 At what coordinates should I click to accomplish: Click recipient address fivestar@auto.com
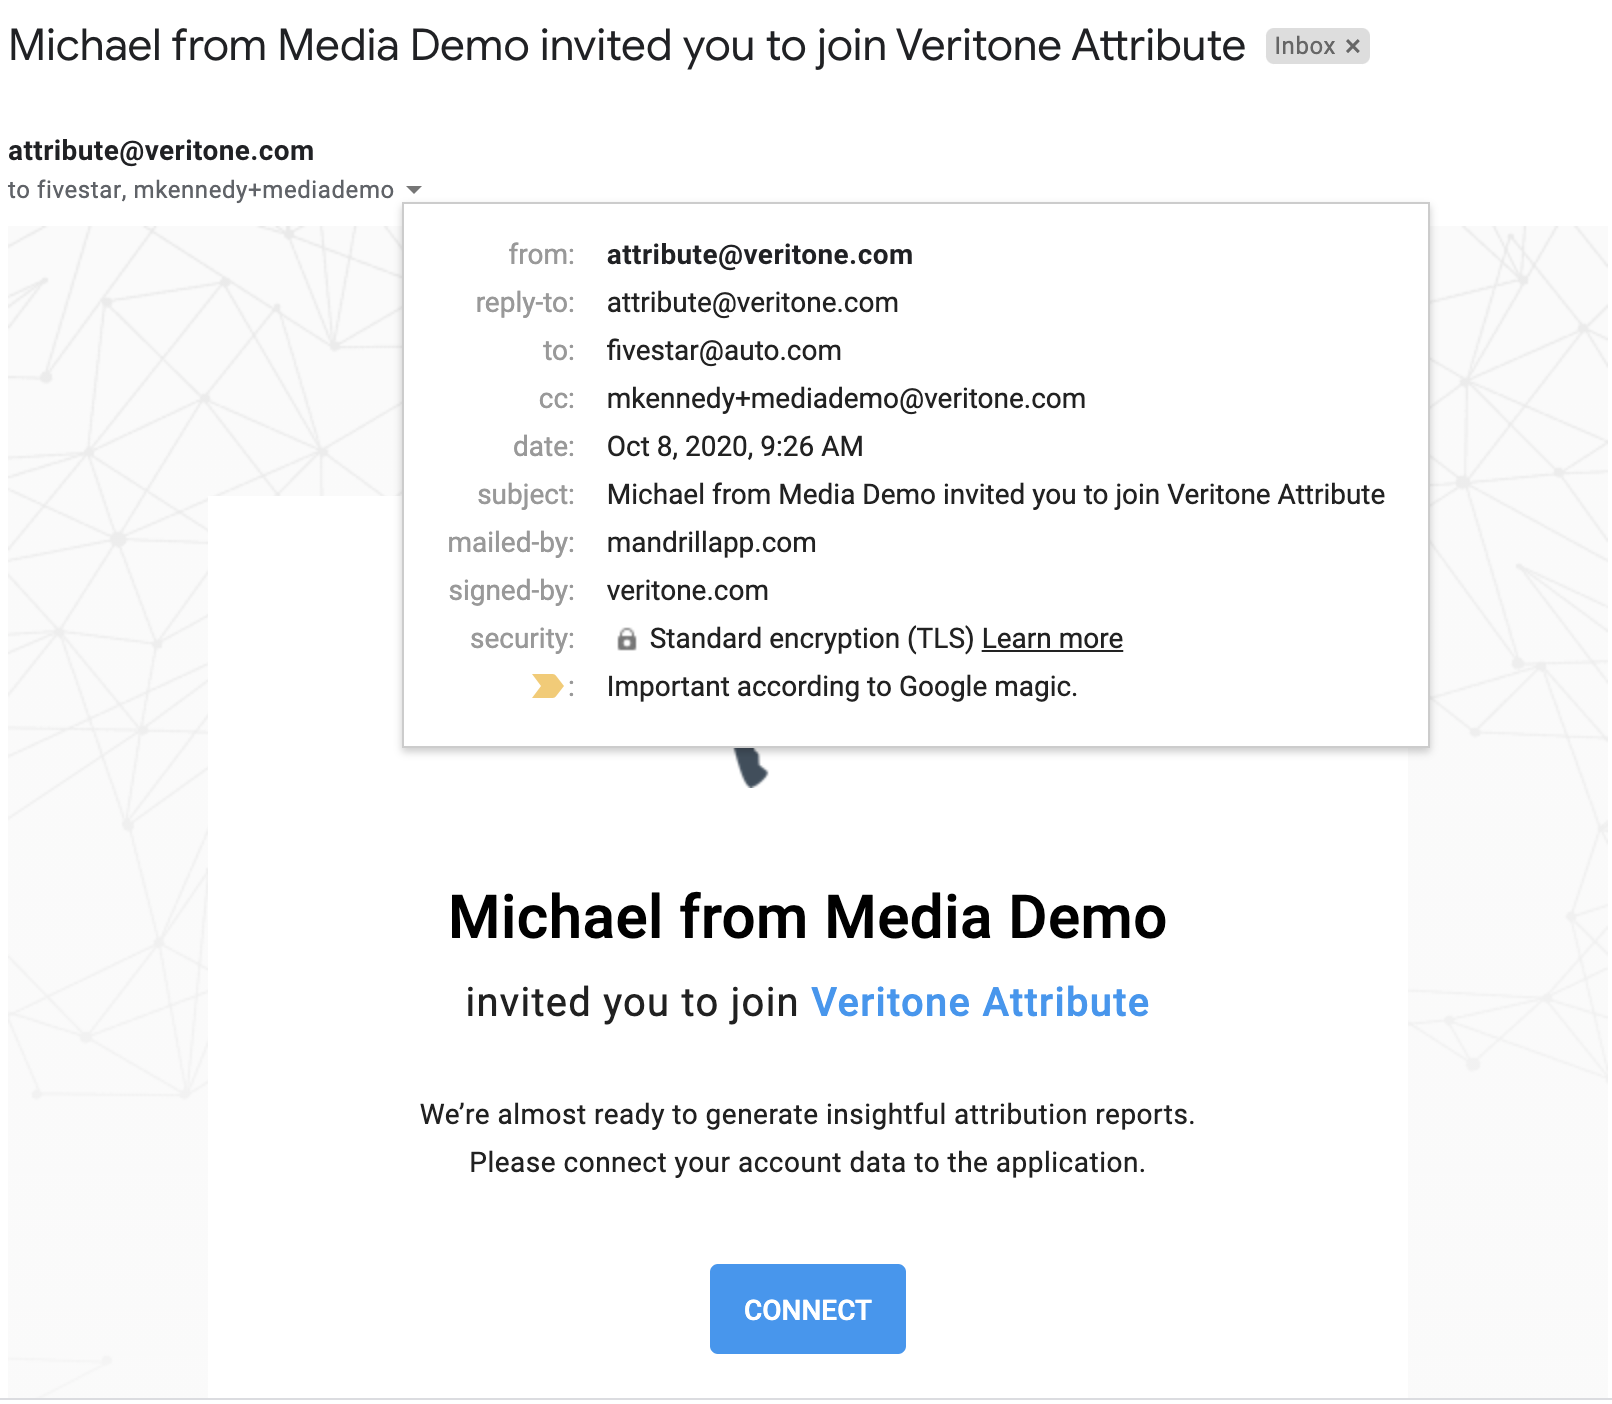(x=723, y=351)
